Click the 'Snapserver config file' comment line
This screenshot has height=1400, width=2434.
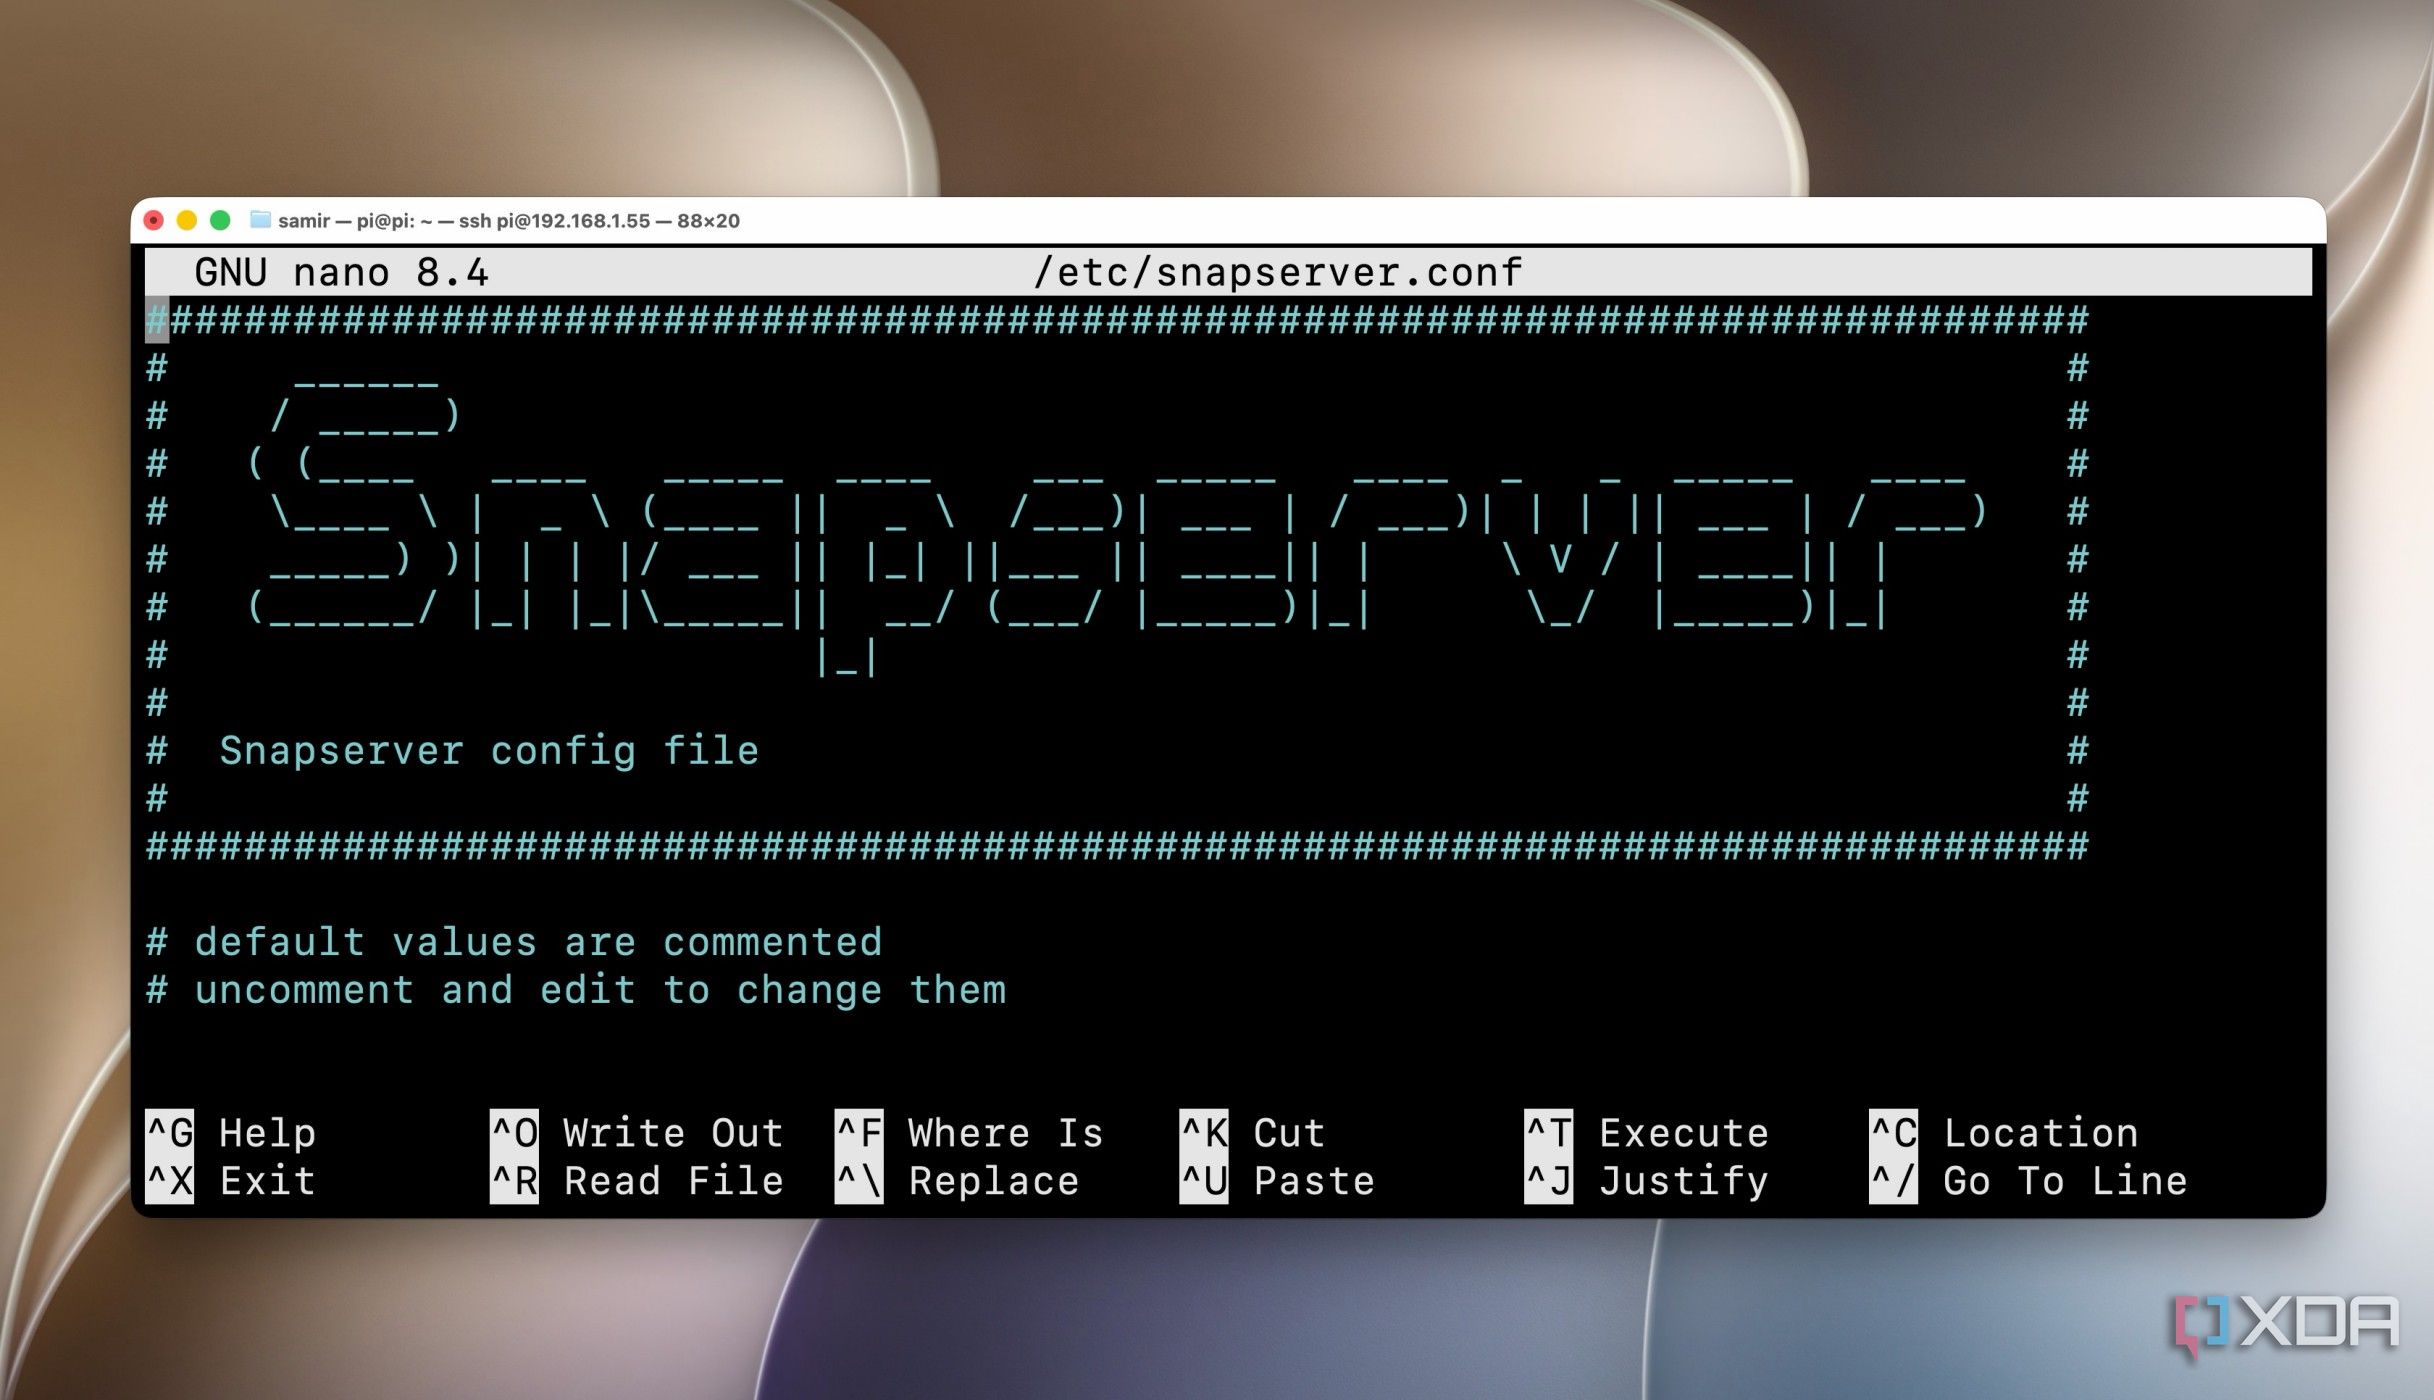[x=489, y=750]
